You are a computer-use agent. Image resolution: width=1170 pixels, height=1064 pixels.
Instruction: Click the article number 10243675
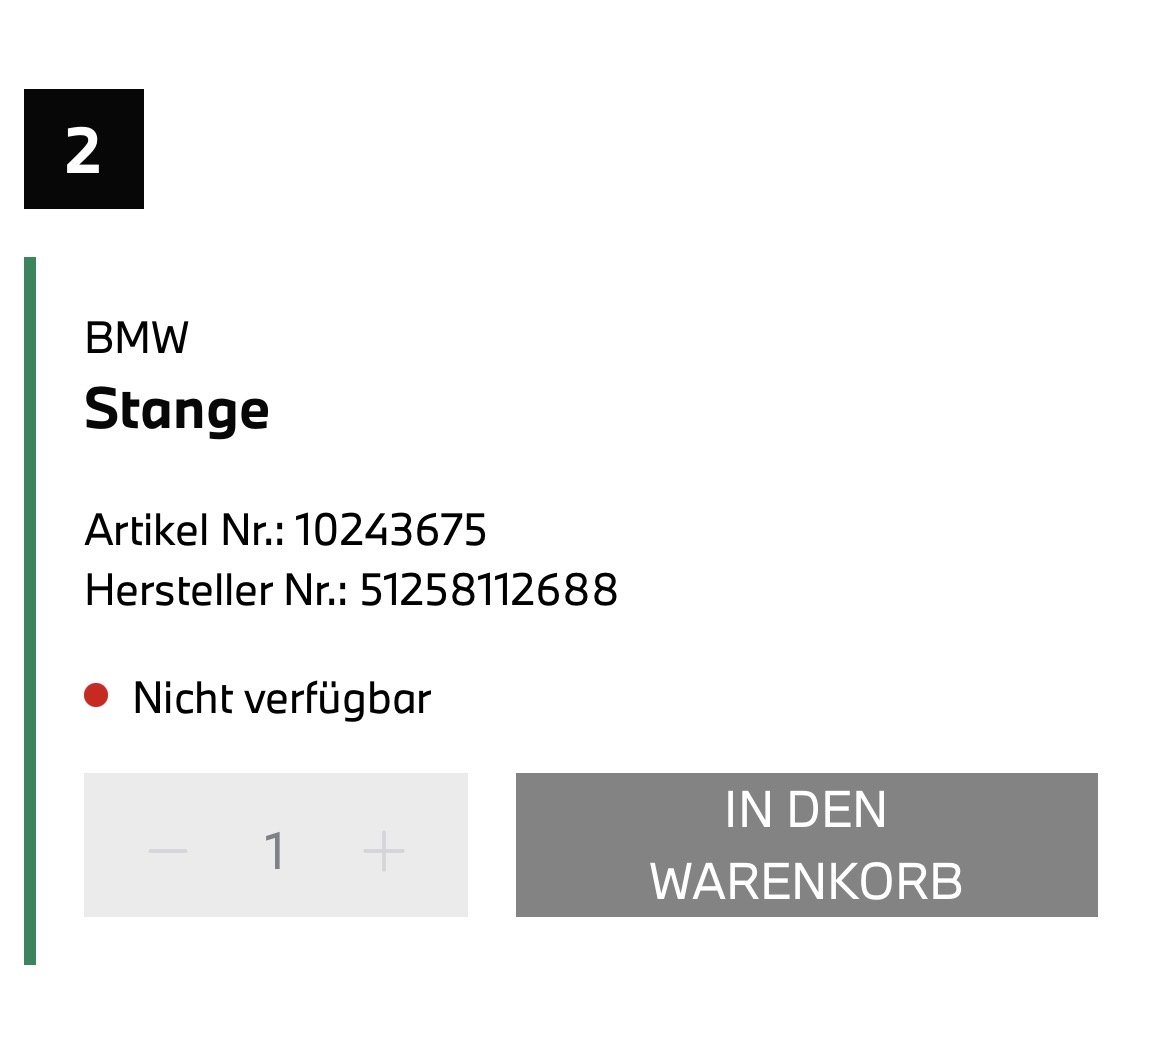pyautogui.click(x=390, y=530)
